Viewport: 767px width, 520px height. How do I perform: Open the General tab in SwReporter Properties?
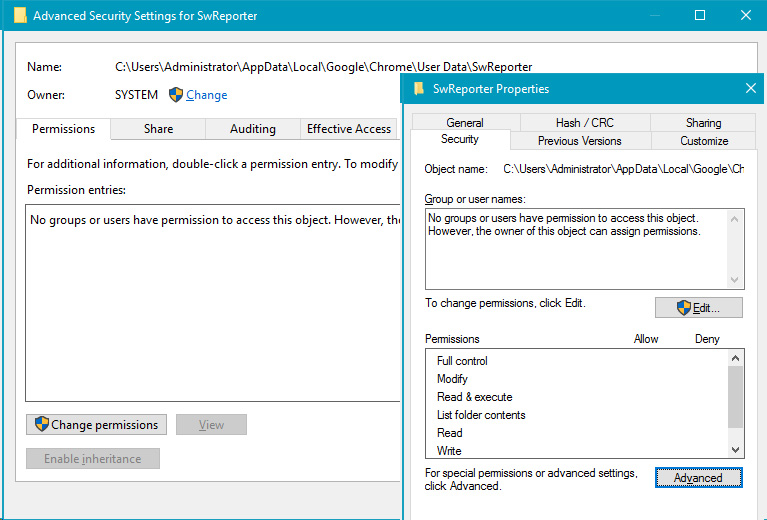pyautogui.click(x=465, y=122)
